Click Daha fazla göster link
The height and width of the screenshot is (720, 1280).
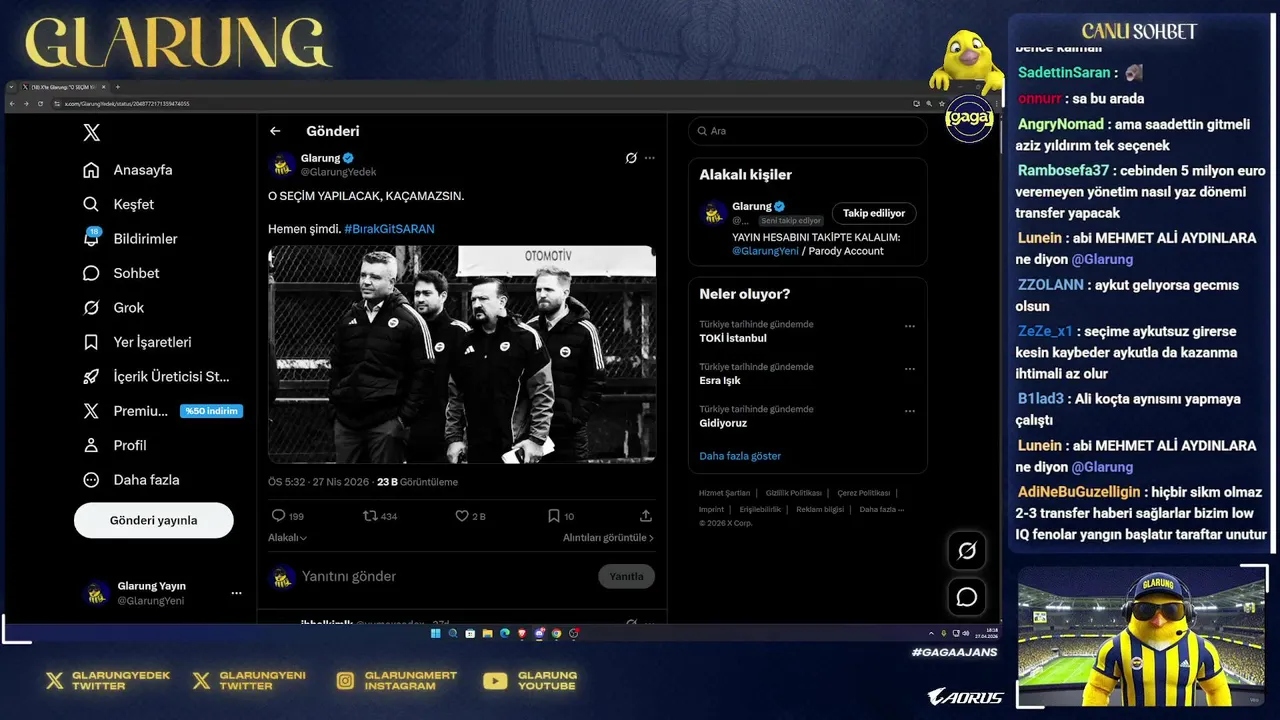pos(740,456)
